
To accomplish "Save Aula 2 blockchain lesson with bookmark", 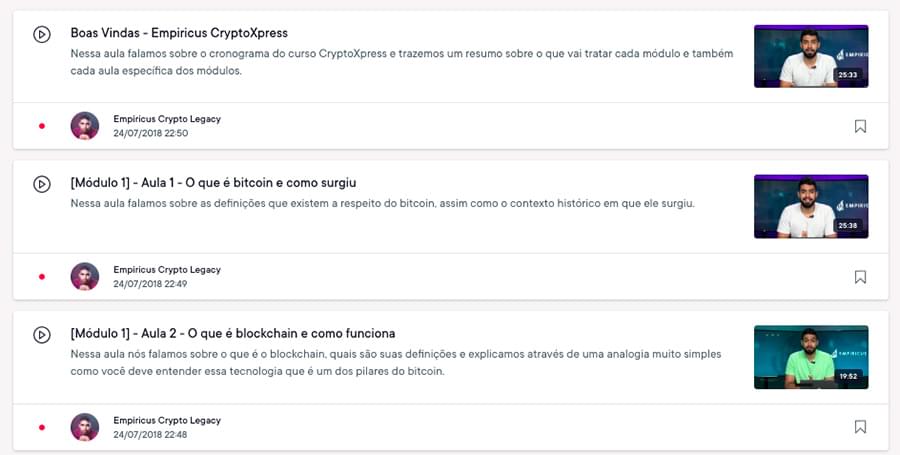I will 860,427.
